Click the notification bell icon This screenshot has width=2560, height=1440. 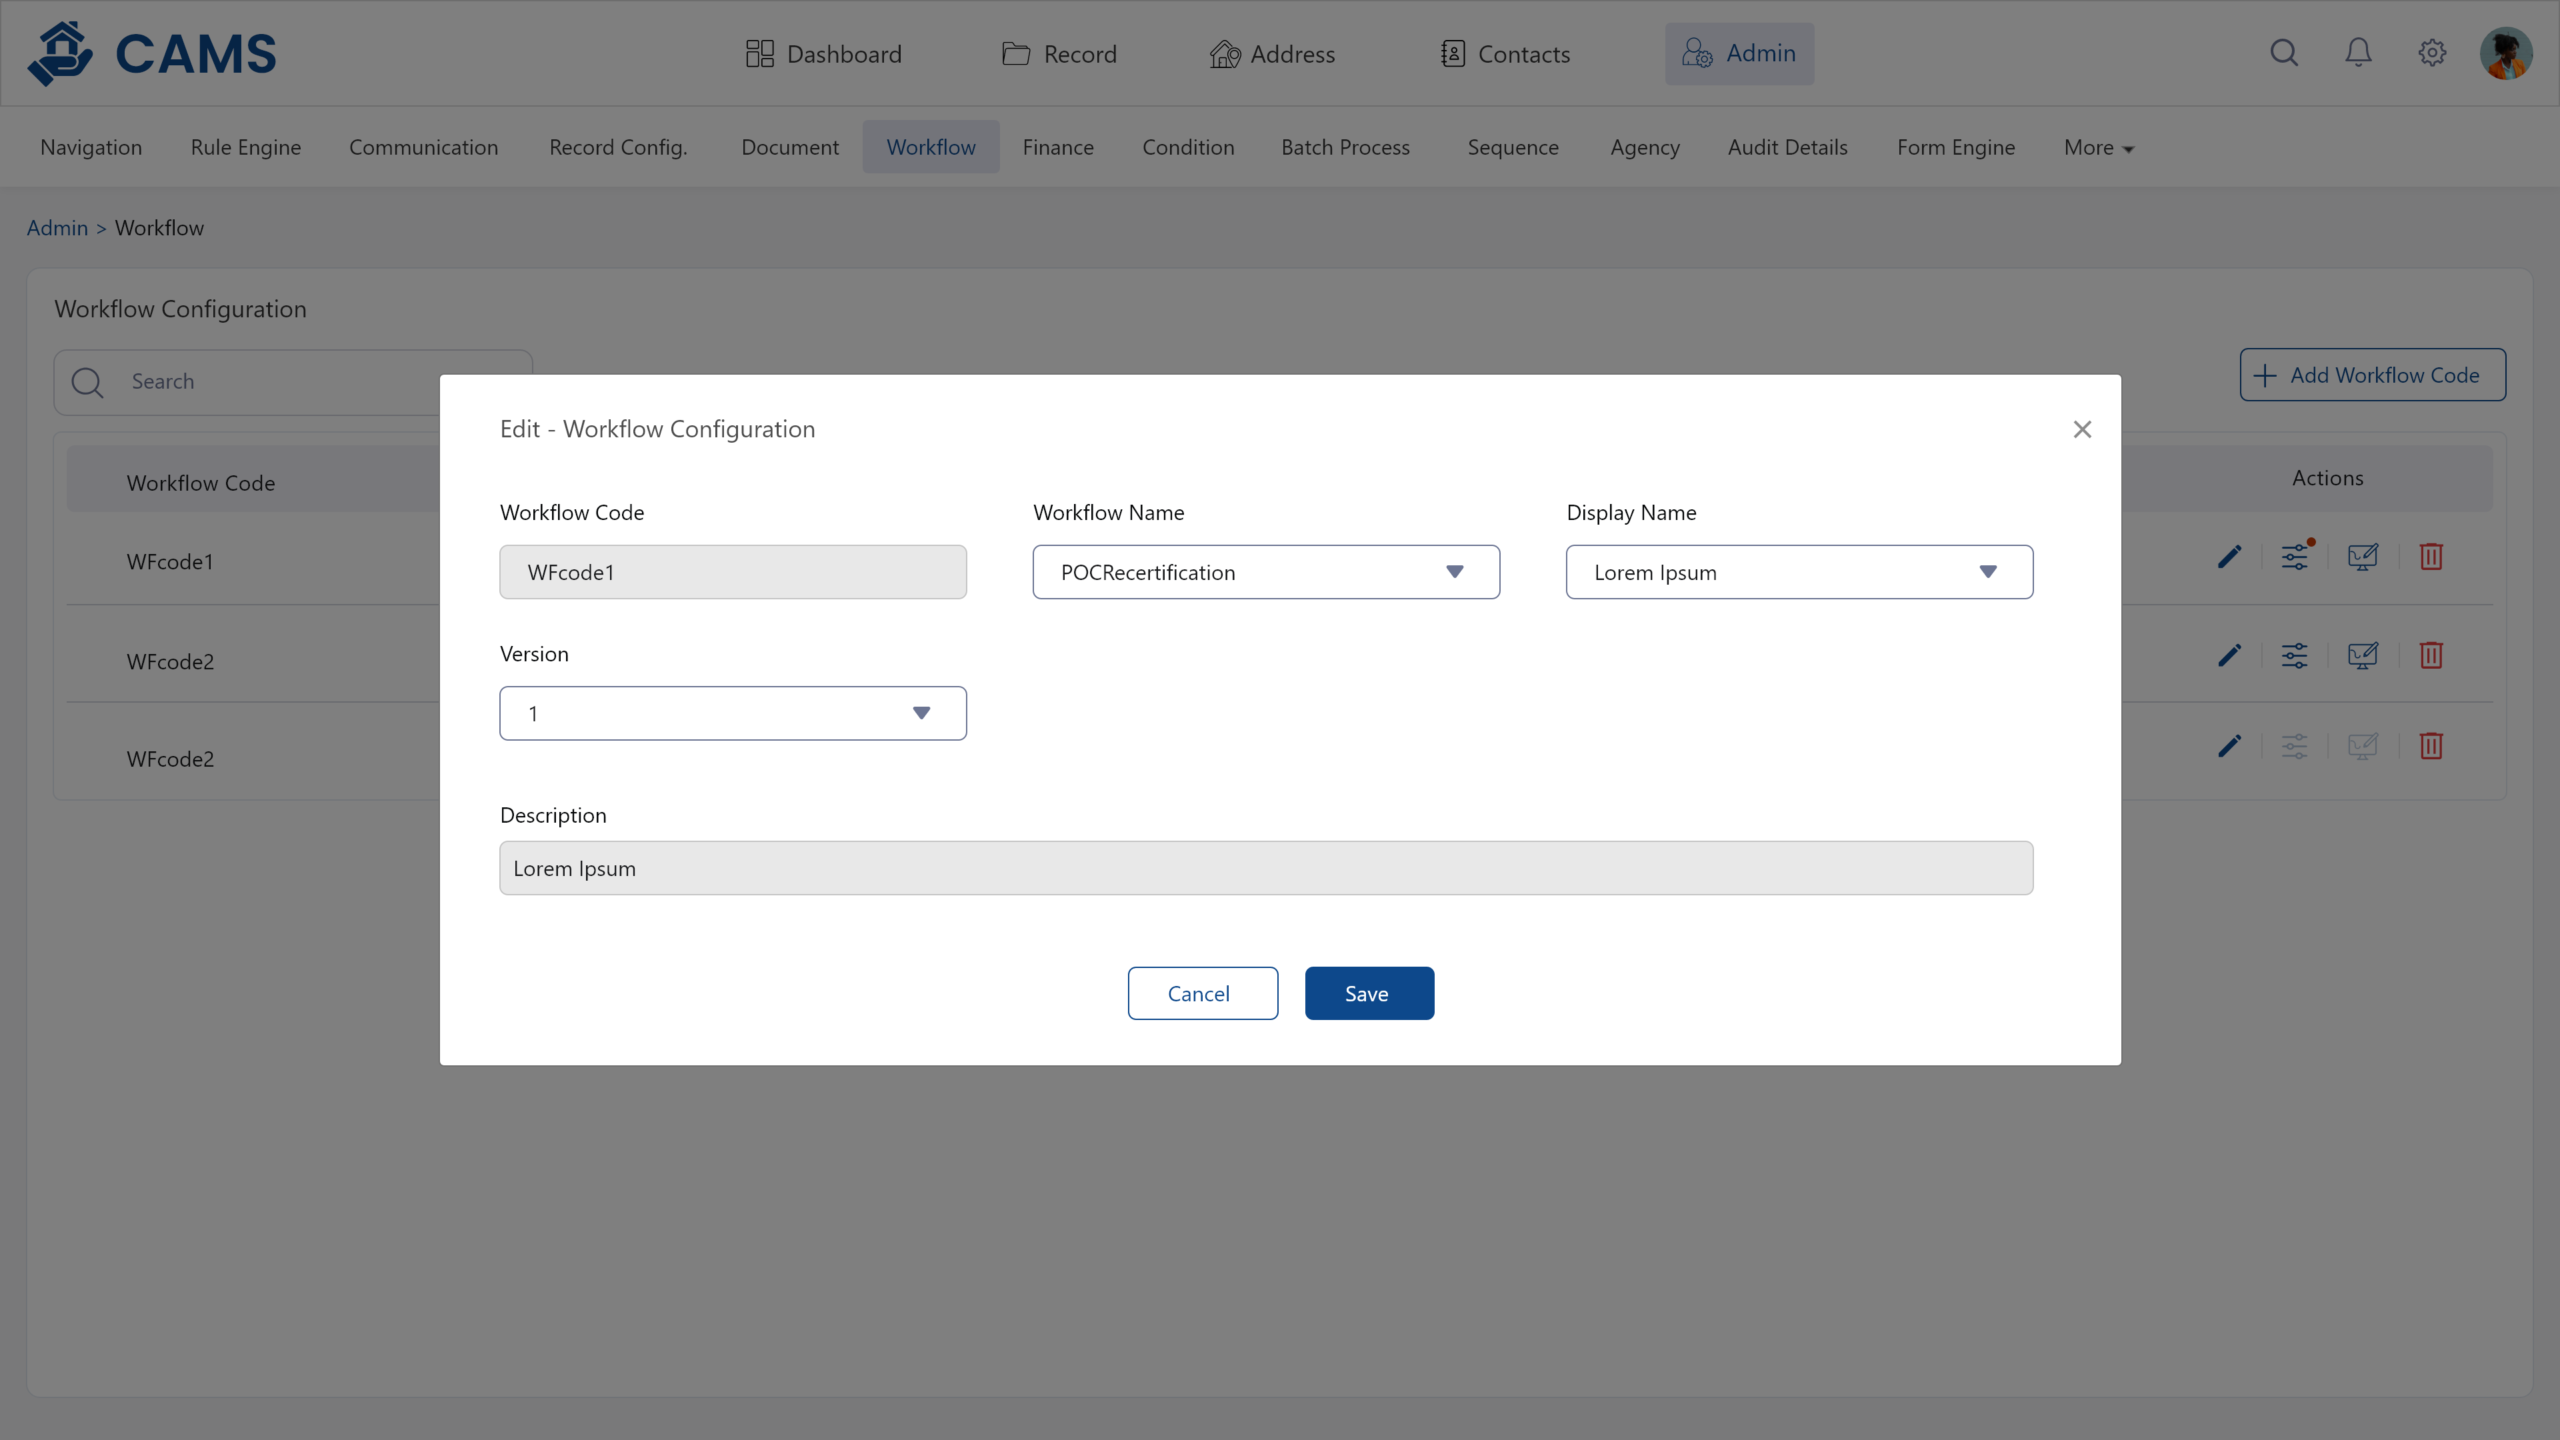click(2358, 53)
